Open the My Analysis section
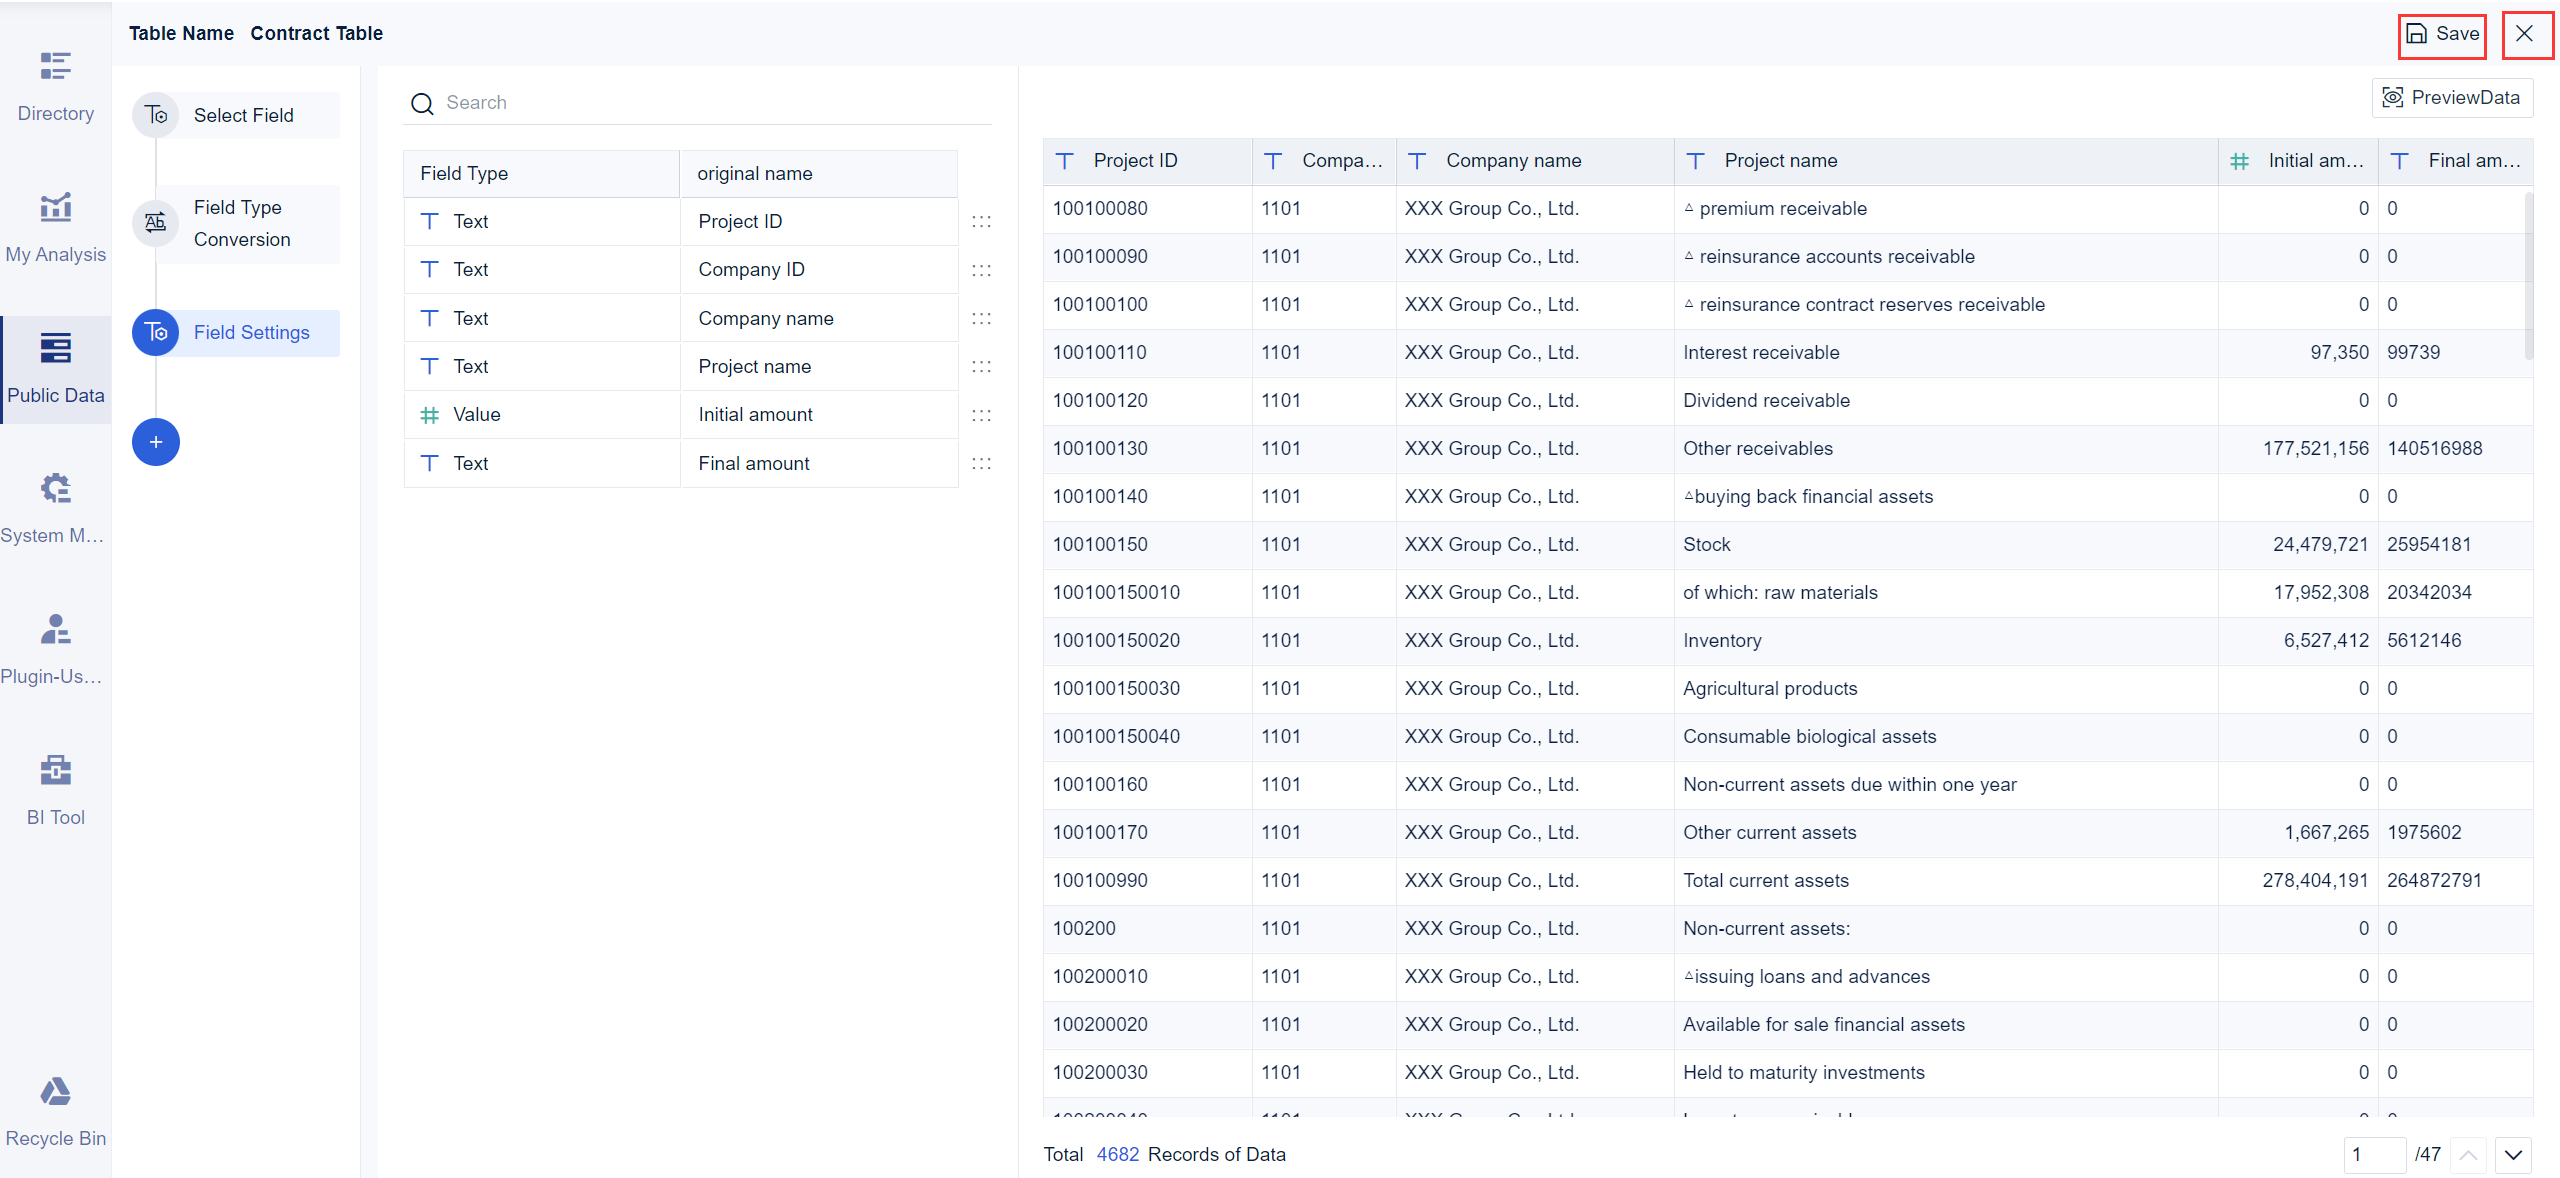 tap(55, 225)
